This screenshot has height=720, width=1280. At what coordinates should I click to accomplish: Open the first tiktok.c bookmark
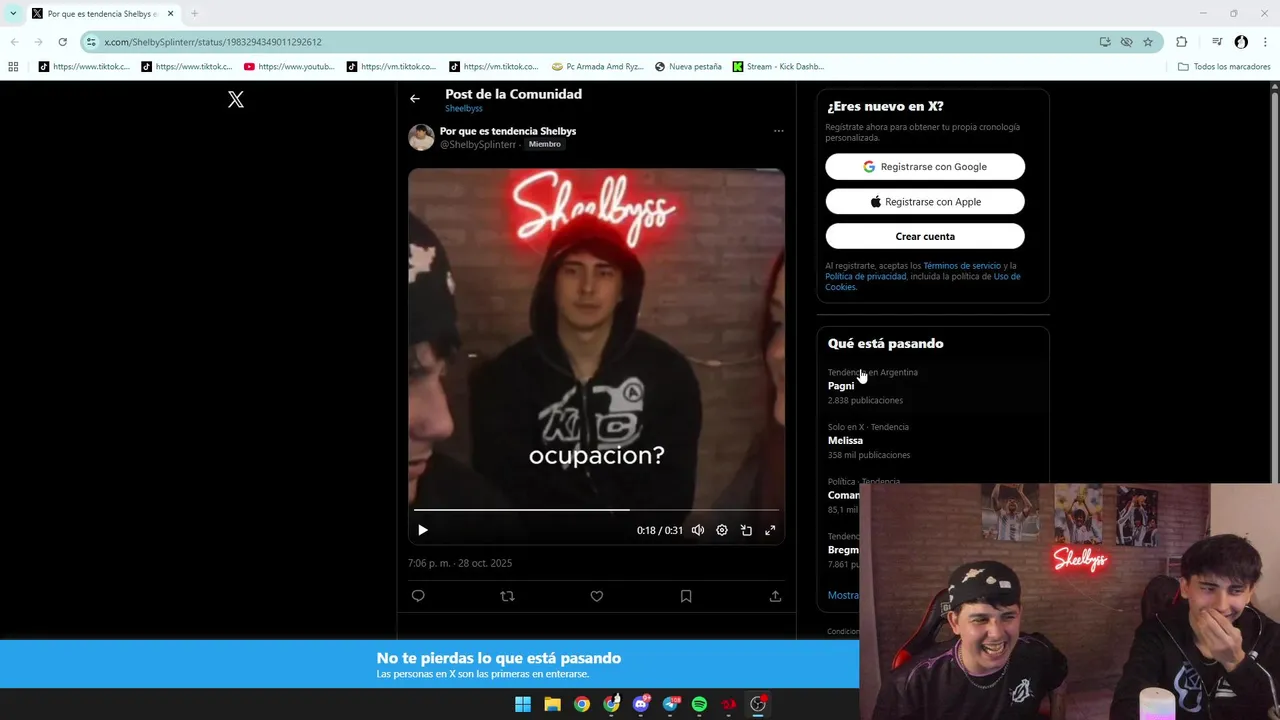pos(85,67)
